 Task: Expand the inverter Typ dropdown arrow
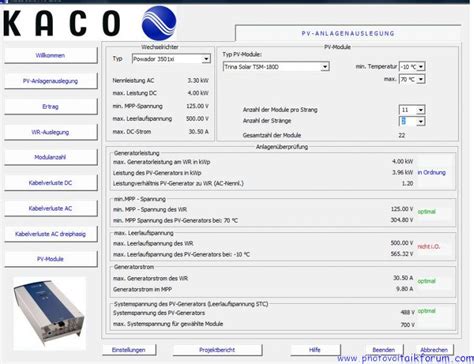206,59
